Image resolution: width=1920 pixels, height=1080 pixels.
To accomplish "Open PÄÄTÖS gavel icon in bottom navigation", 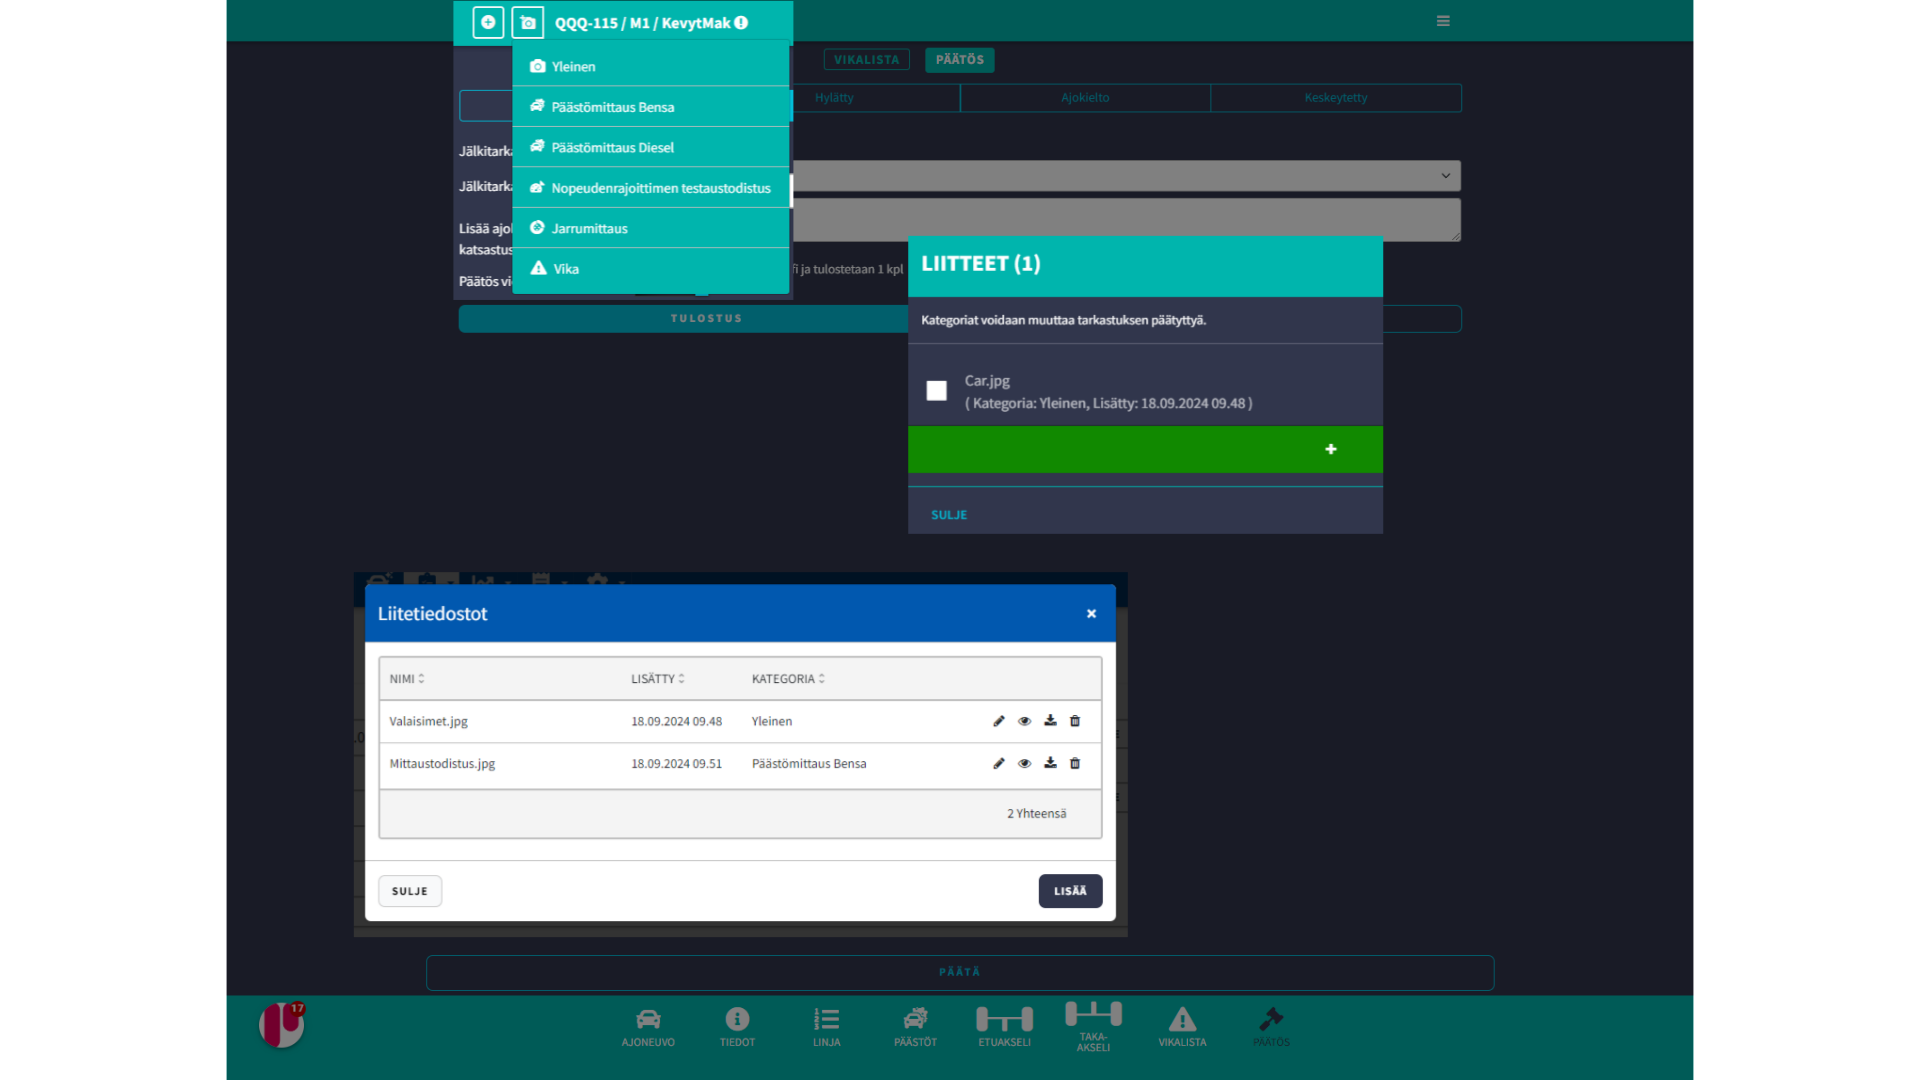I will (1271, 1027).
